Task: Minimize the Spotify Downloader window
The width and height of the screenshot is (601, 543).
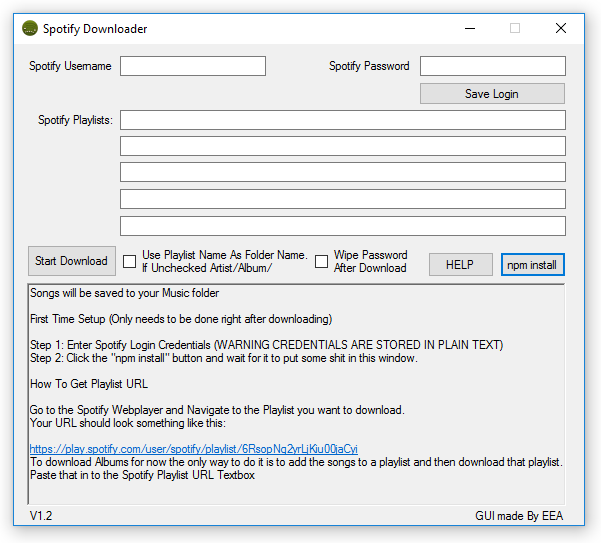Action: coord(470,28)
